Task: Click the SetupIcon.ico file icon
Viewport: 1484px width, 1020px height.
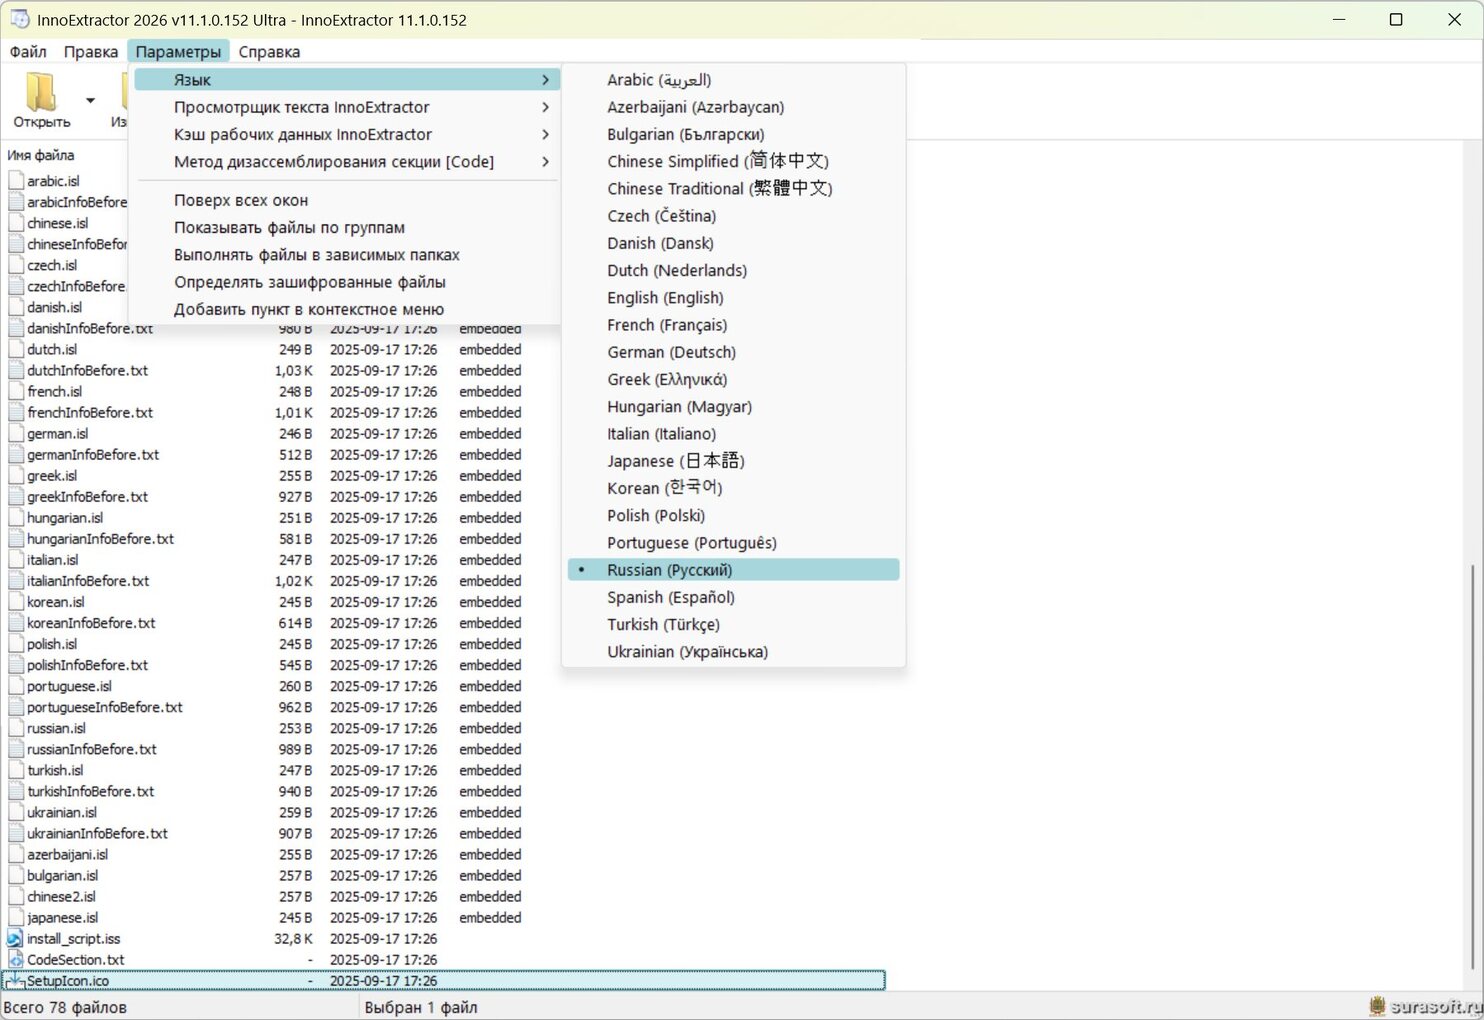Action: point(15,981)
